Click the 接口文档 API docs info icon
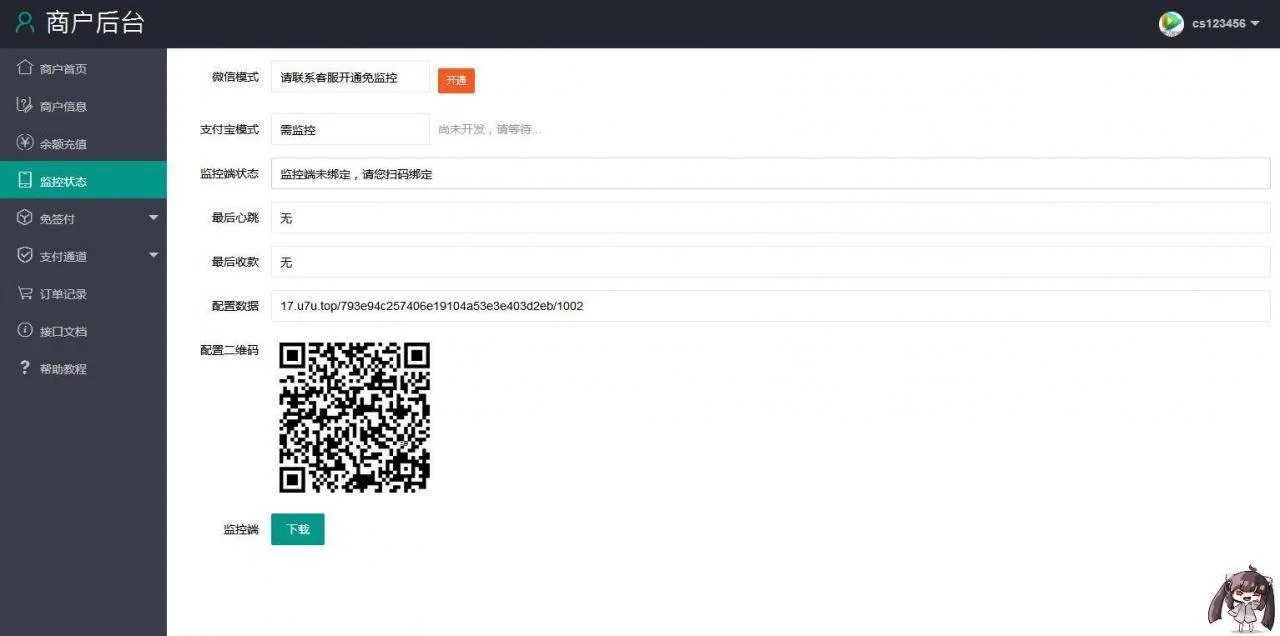1280x636 pixels. pyautogui.click(x=27, y=330)
